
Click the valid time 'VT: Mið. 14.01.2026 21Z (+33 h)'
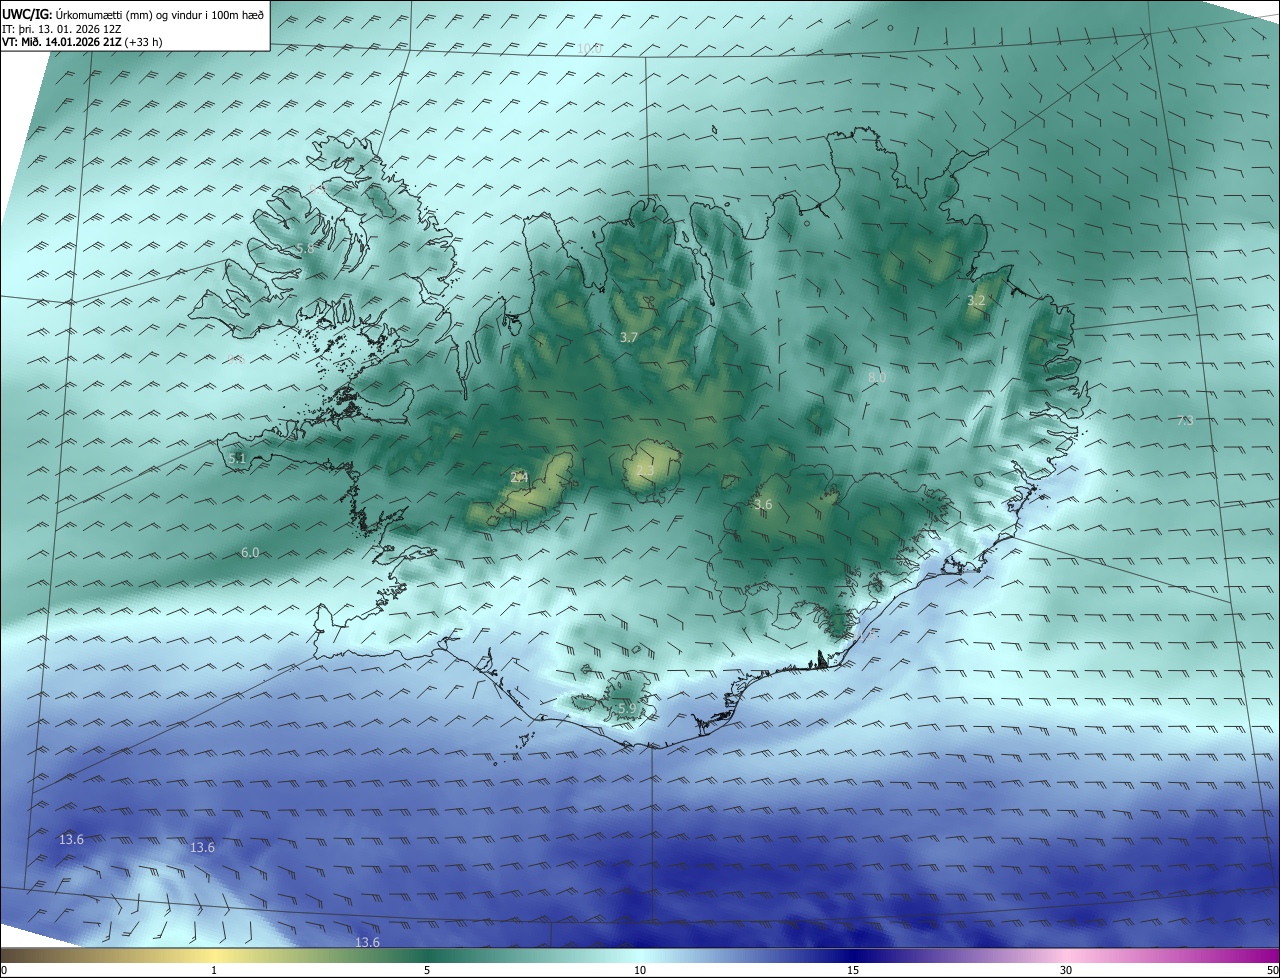pos(84,42)
